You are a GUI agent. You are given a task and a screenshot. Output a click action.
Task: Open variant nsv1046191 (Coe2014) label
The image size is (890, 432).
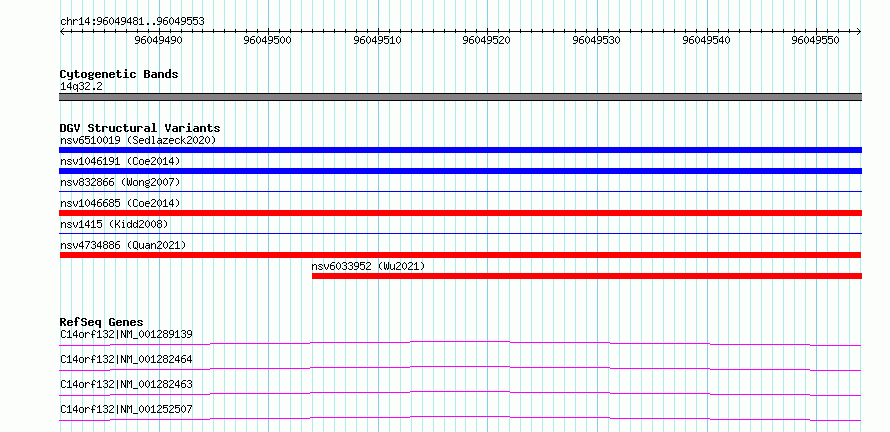point(120,161)
